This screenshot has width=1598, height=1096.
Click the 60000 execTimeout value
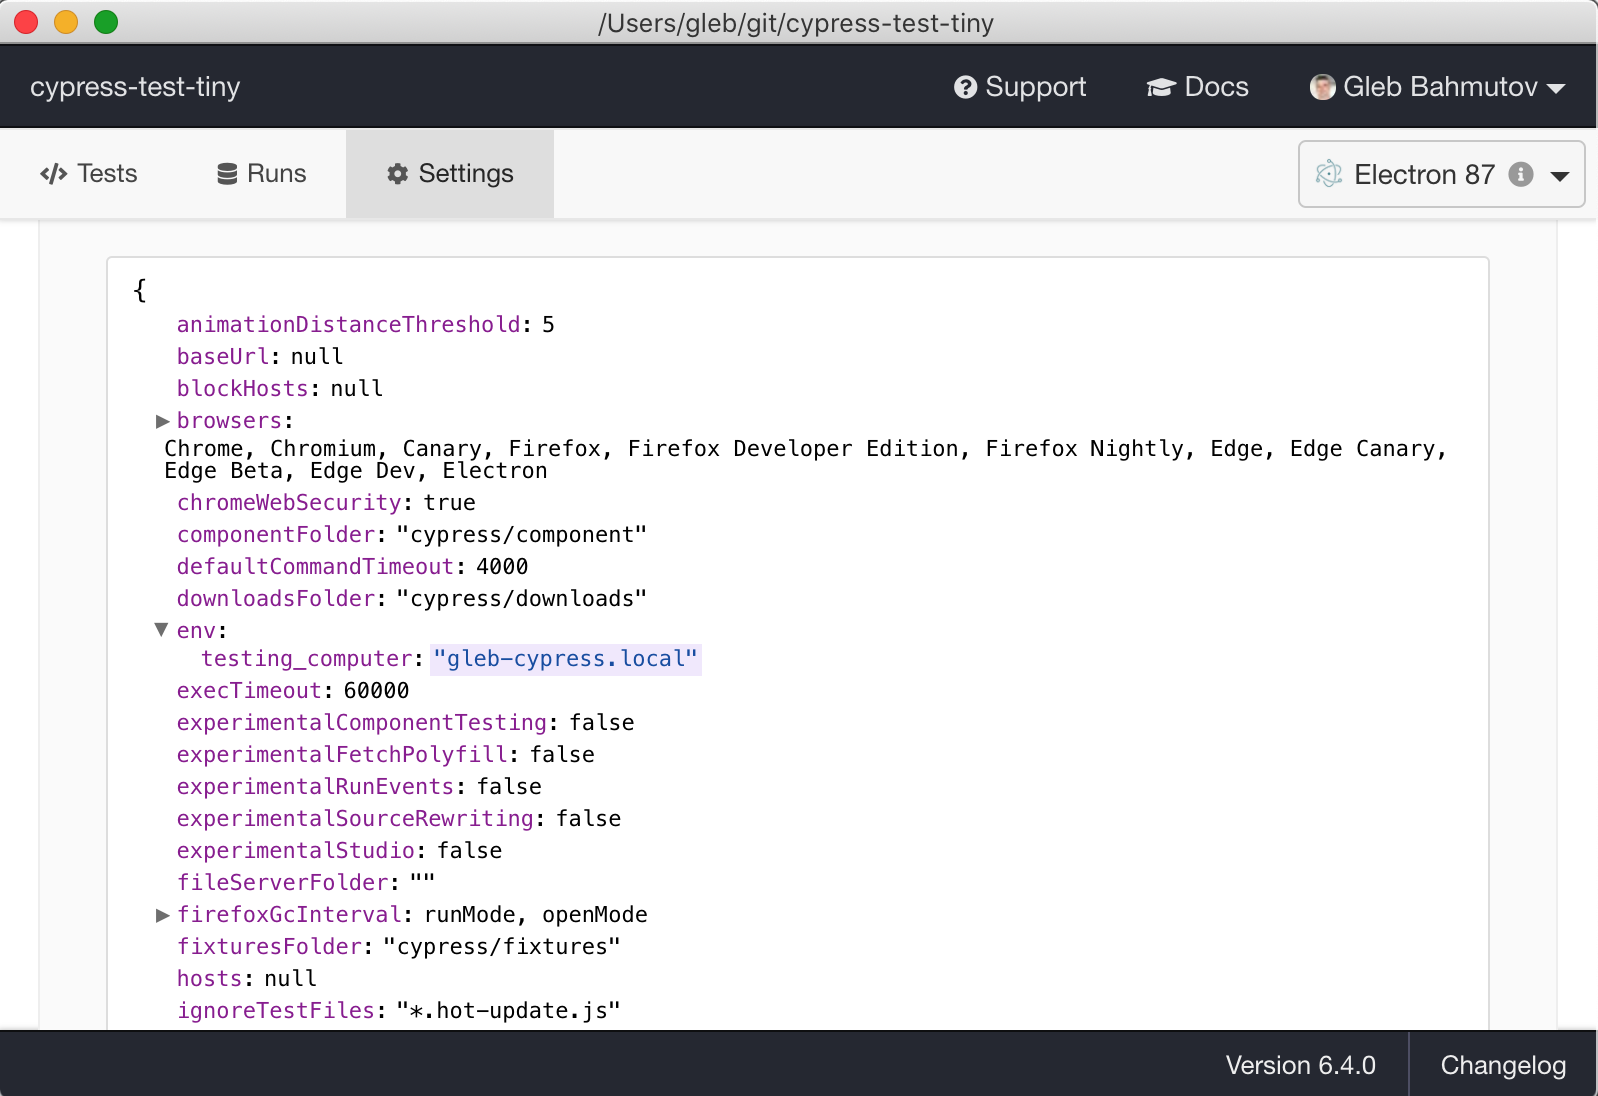pyautogui.click(x=376, y=691)
